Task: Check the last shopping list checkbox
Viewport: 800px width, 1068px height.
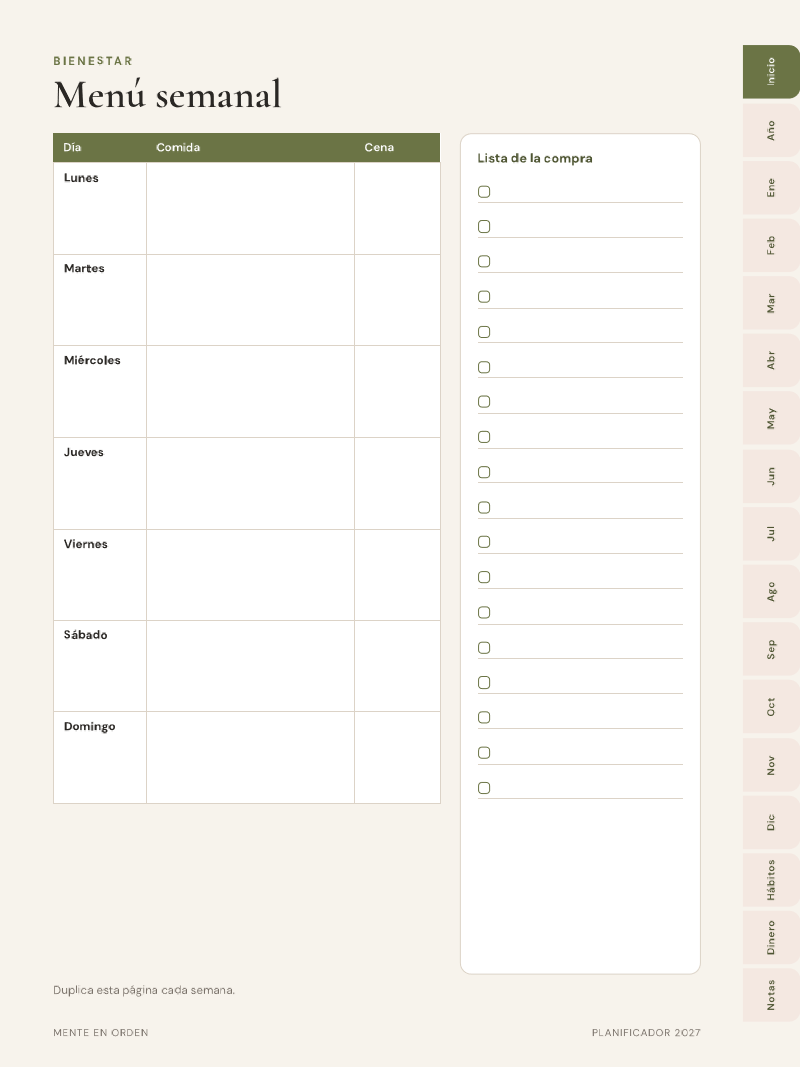Action: pos(484,788)
